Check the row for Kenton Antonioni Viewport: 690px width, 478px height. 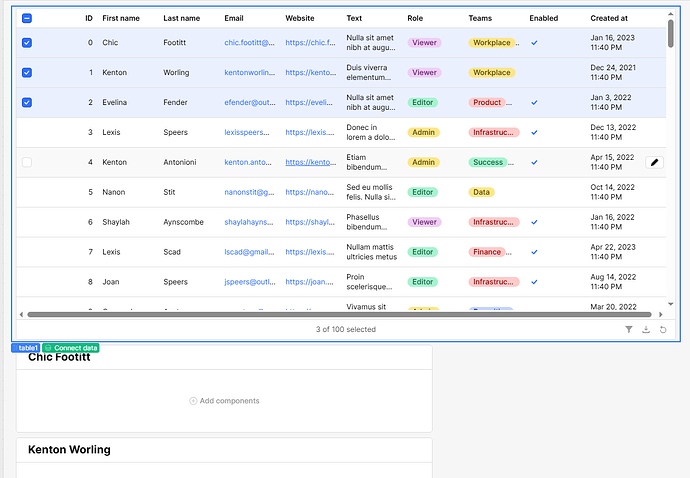coord(27,162)
